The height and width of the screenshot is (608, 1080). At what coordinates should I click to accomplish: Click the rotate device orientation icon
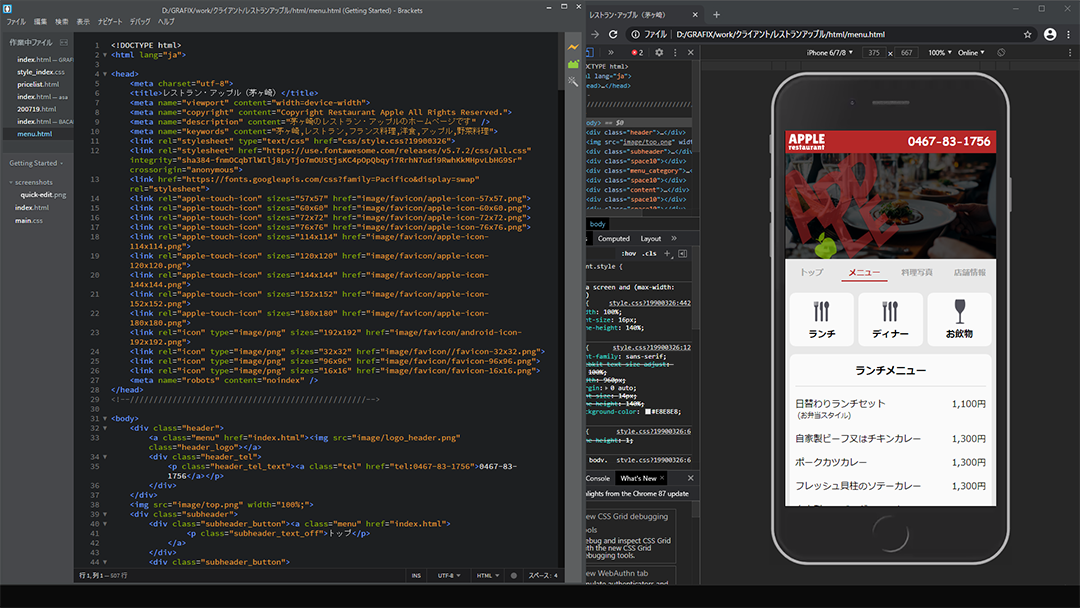click(x=1002, y=52)
